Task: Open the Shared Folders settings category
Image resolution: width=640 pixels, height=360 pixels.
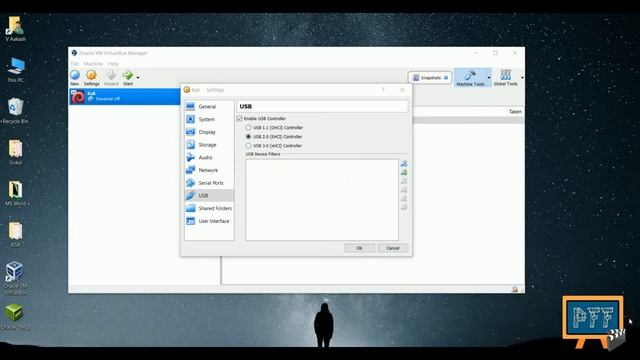Action: click(x=209, y=208)
